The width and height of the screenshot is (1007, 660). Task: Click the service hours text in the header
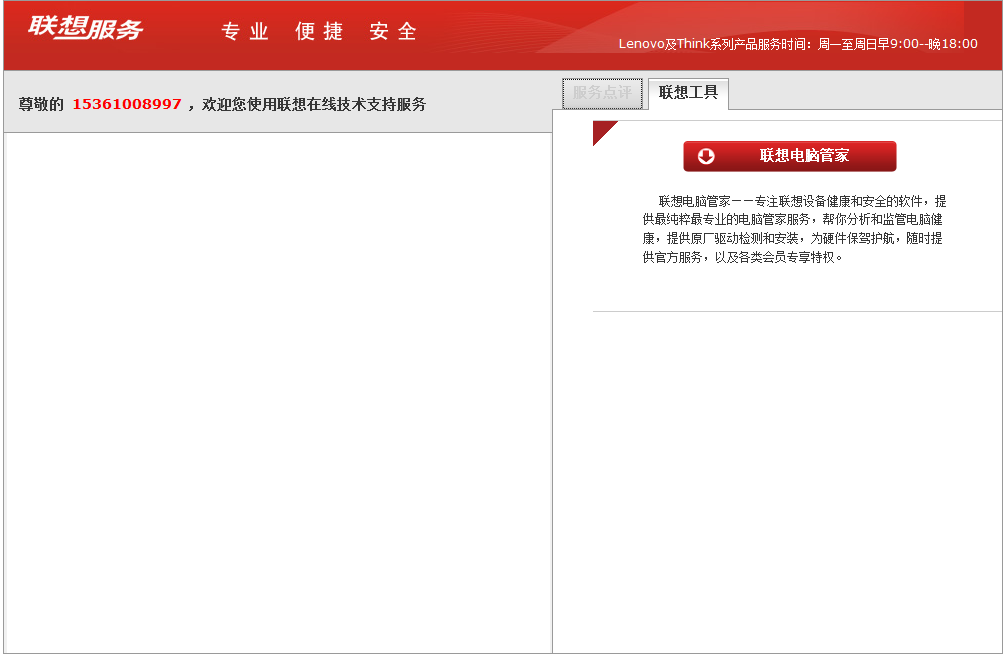pyautogui.click(x=798, y=44)
